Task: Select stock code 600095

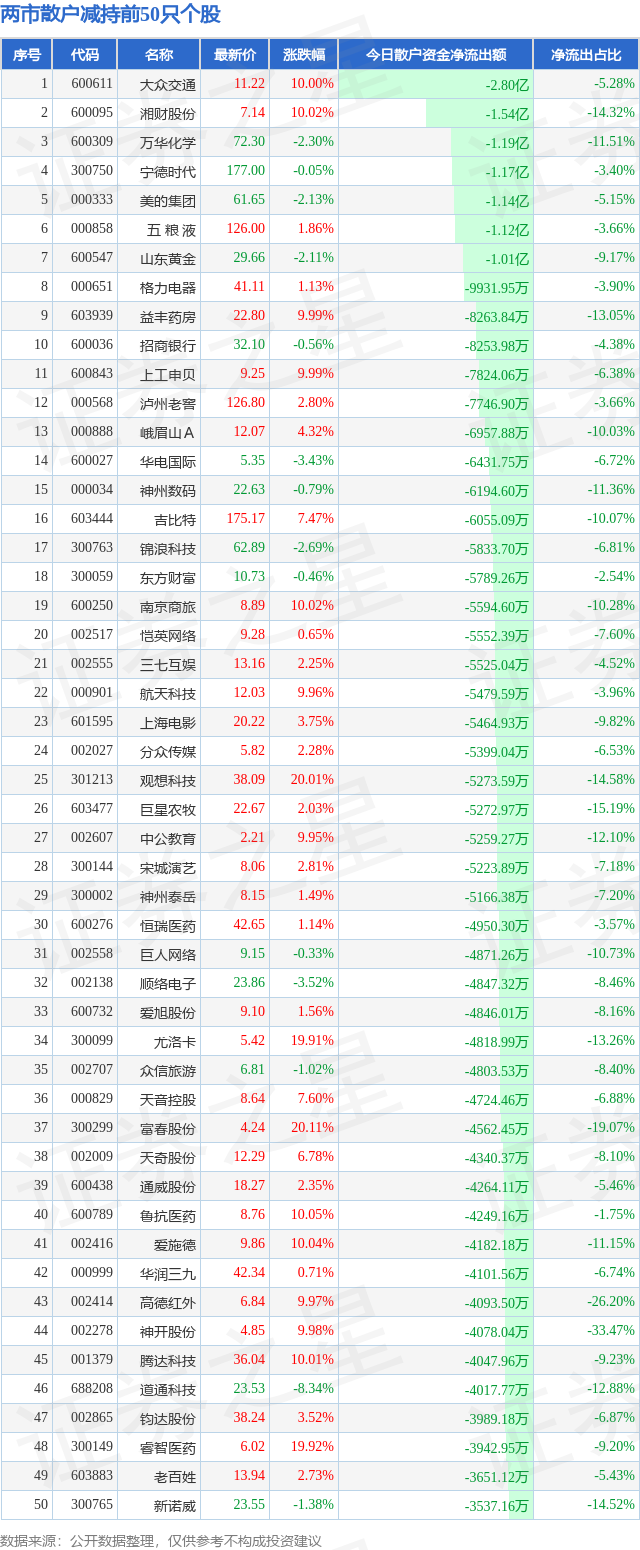Action: [92, 113]
